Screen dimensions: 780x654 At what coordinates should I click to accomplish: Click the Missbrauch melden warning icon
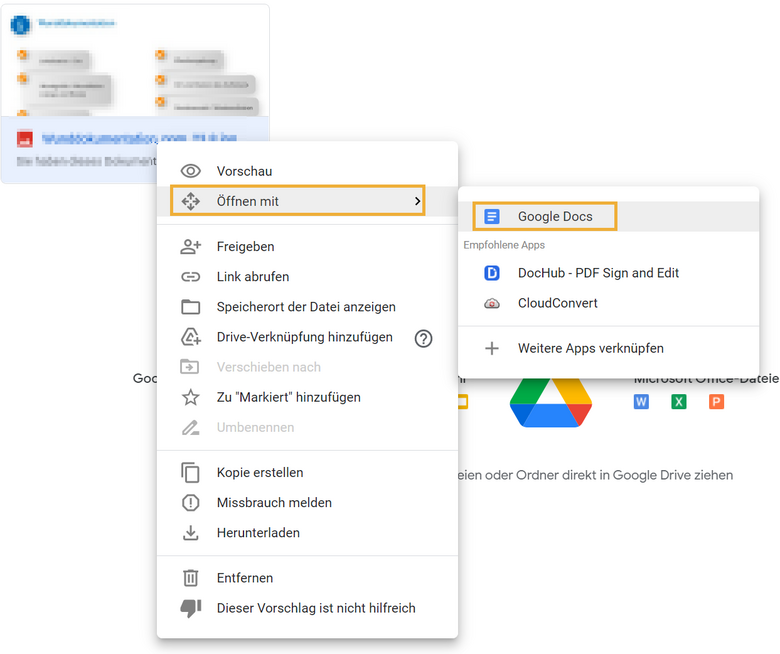point(191,503)
